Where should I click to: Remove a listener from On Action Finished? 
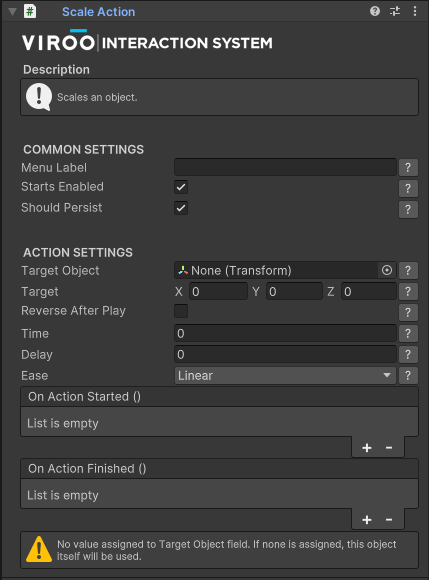[x=389, y=520]
